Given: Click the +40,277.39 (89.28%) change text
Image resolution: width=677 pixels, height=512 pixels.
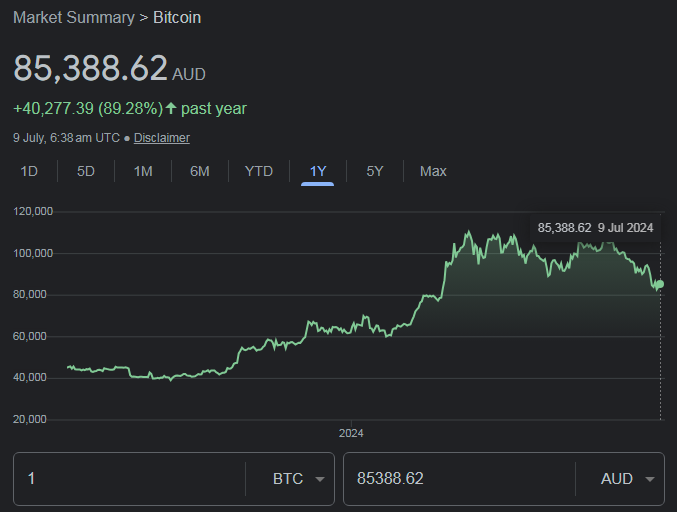Looking at the screenshot, I should (x=88, y=108).
